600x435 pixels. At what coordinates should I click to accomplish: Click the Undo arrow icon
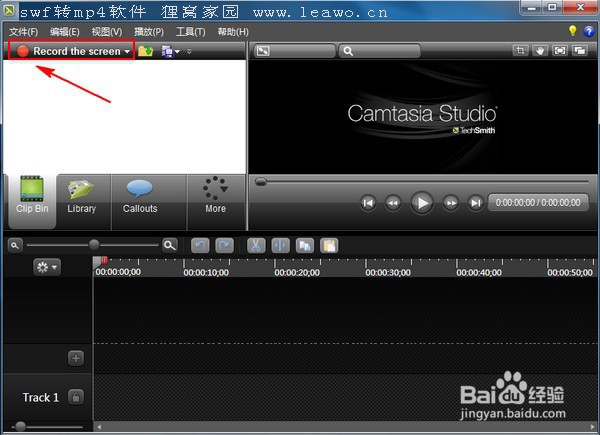coord(200,246)
